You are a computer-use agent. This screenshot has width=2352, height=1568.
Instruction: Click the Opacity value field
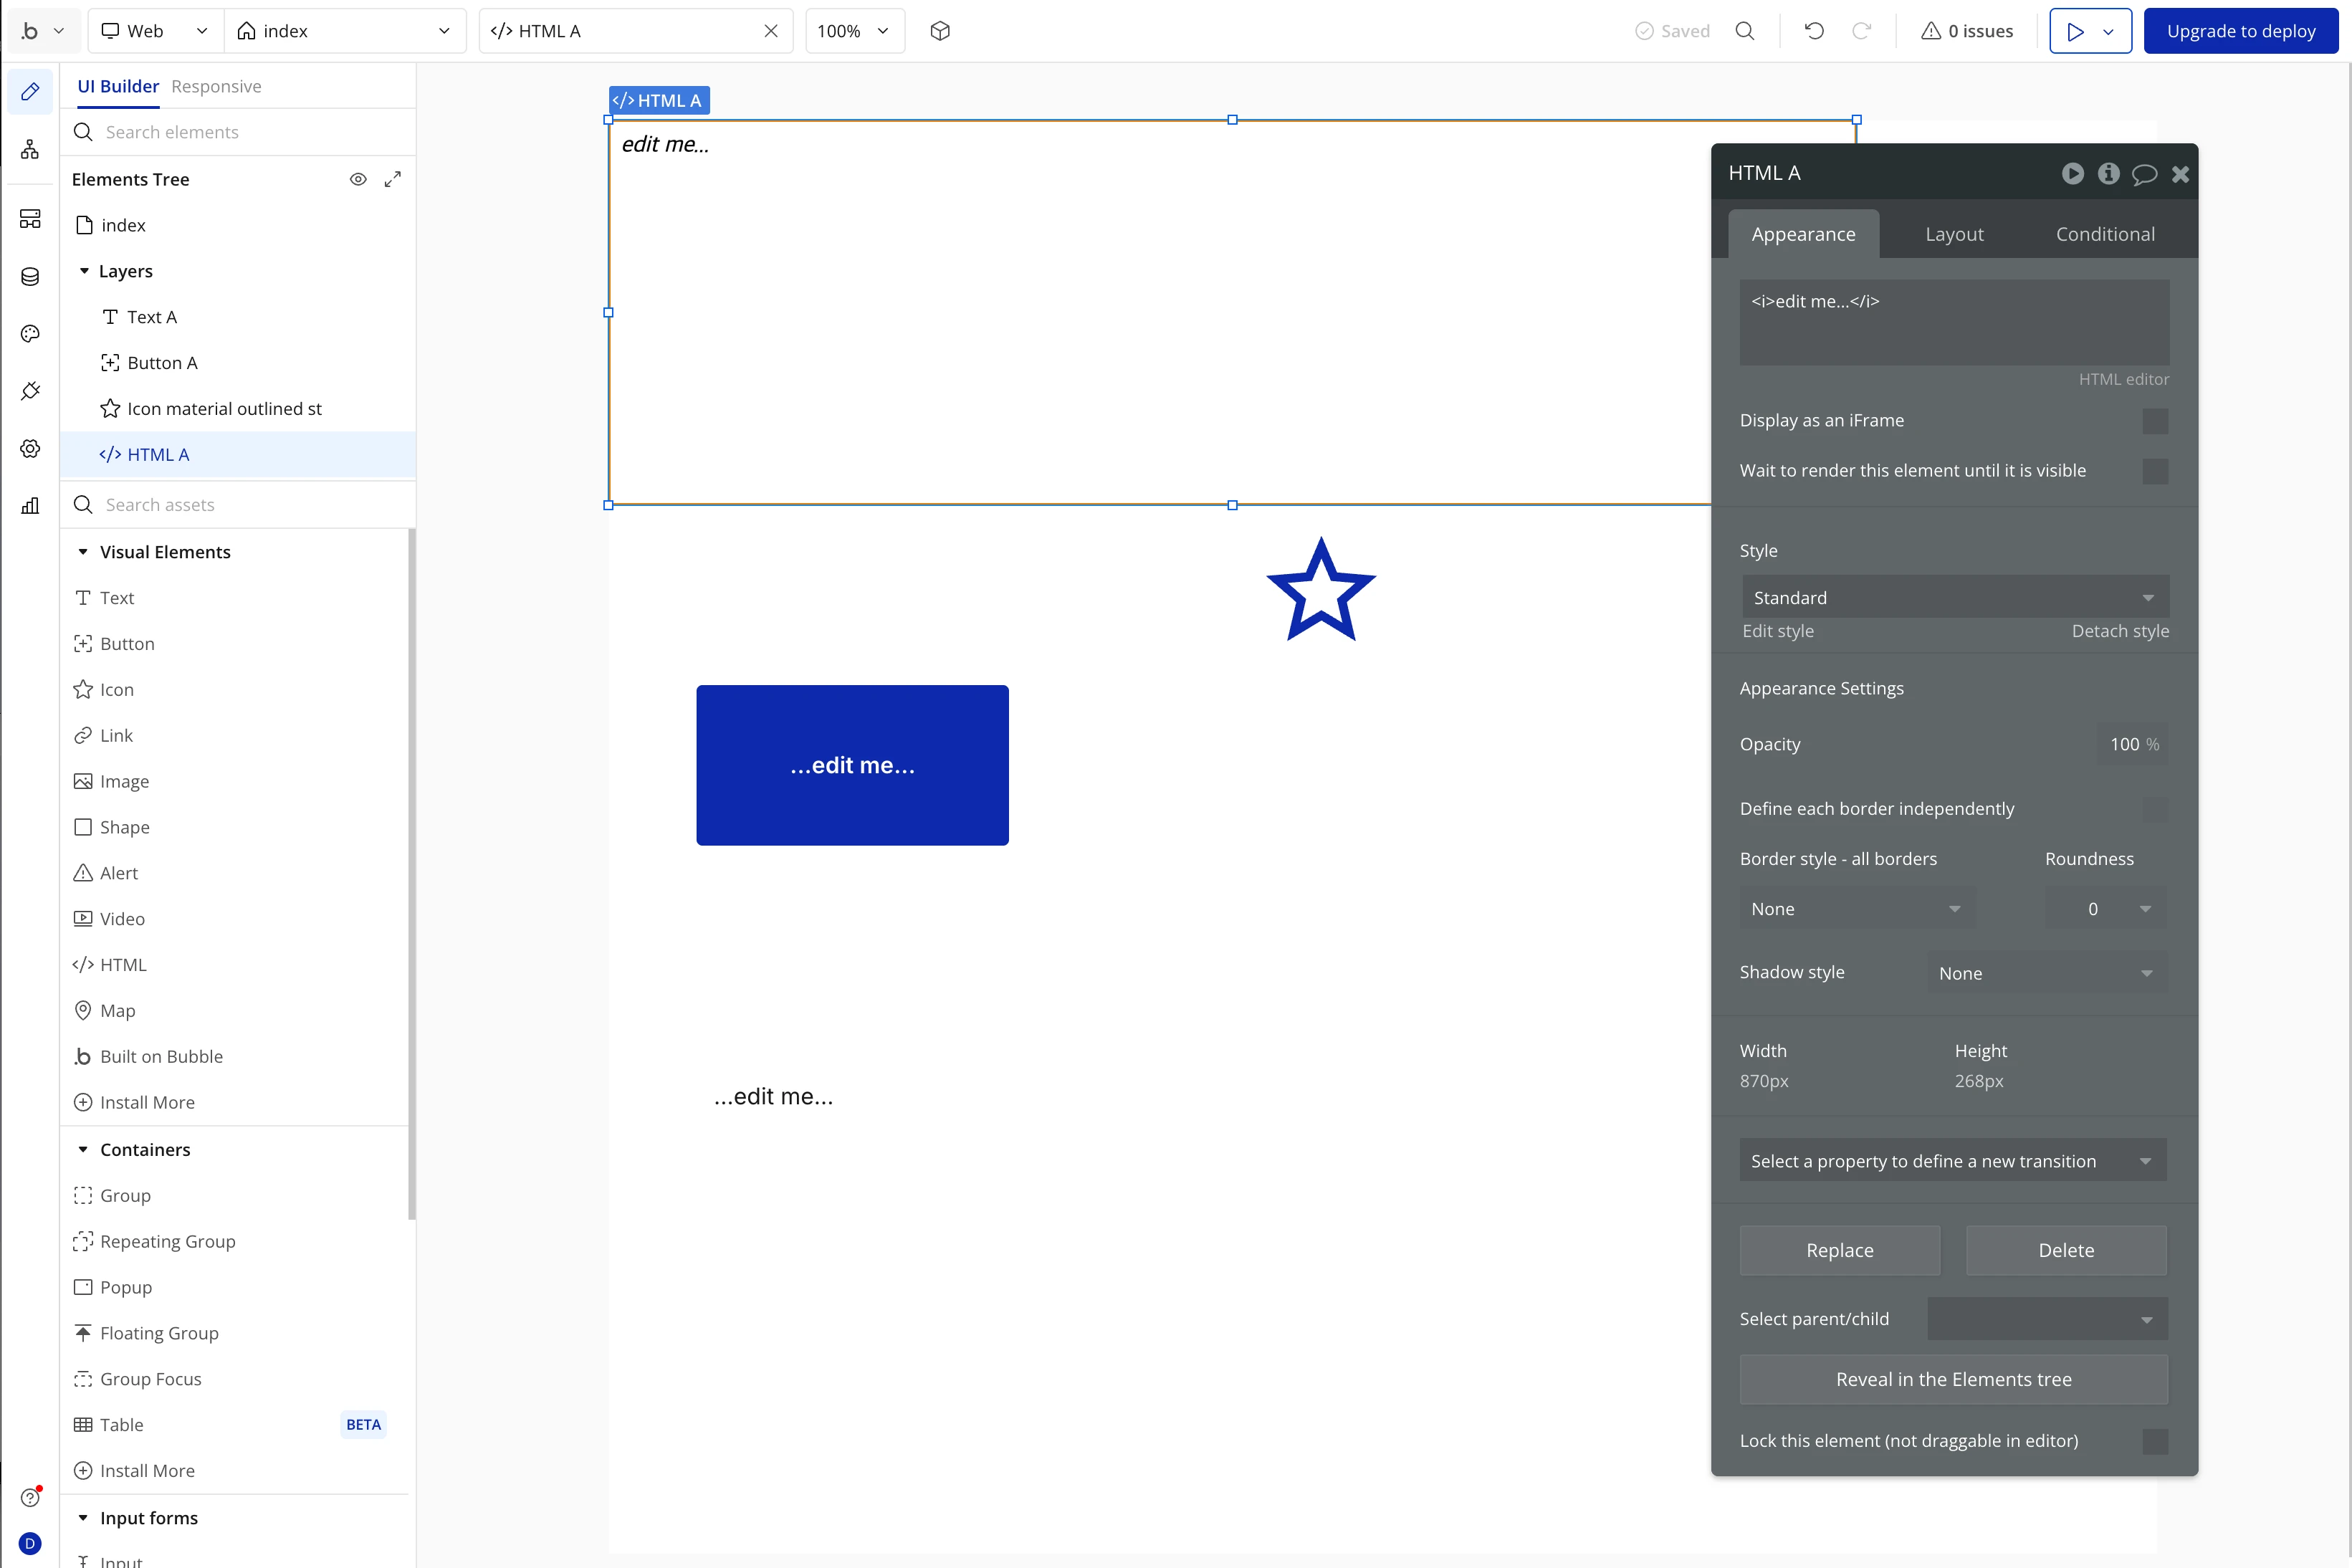[2132, 744]
